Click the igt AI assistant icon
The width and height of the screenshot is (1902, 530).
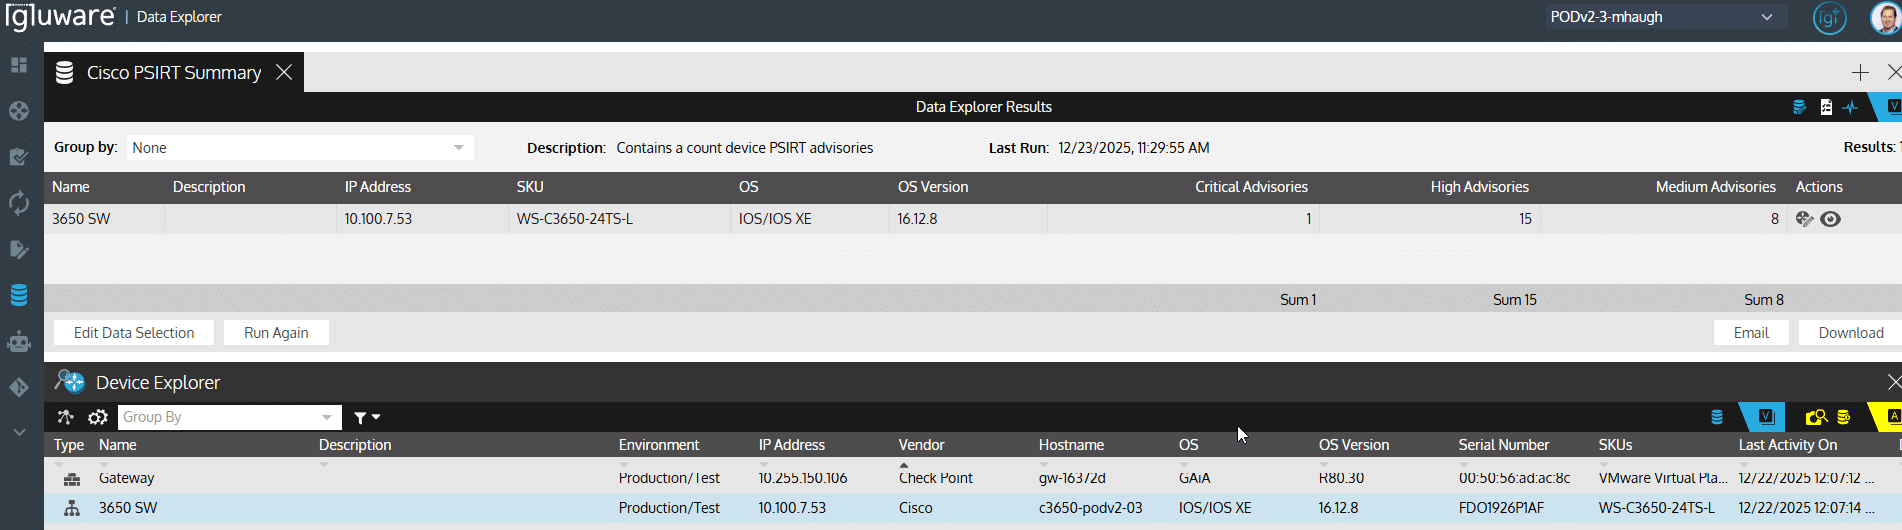pyautogui.click(x=1829, y=18)
